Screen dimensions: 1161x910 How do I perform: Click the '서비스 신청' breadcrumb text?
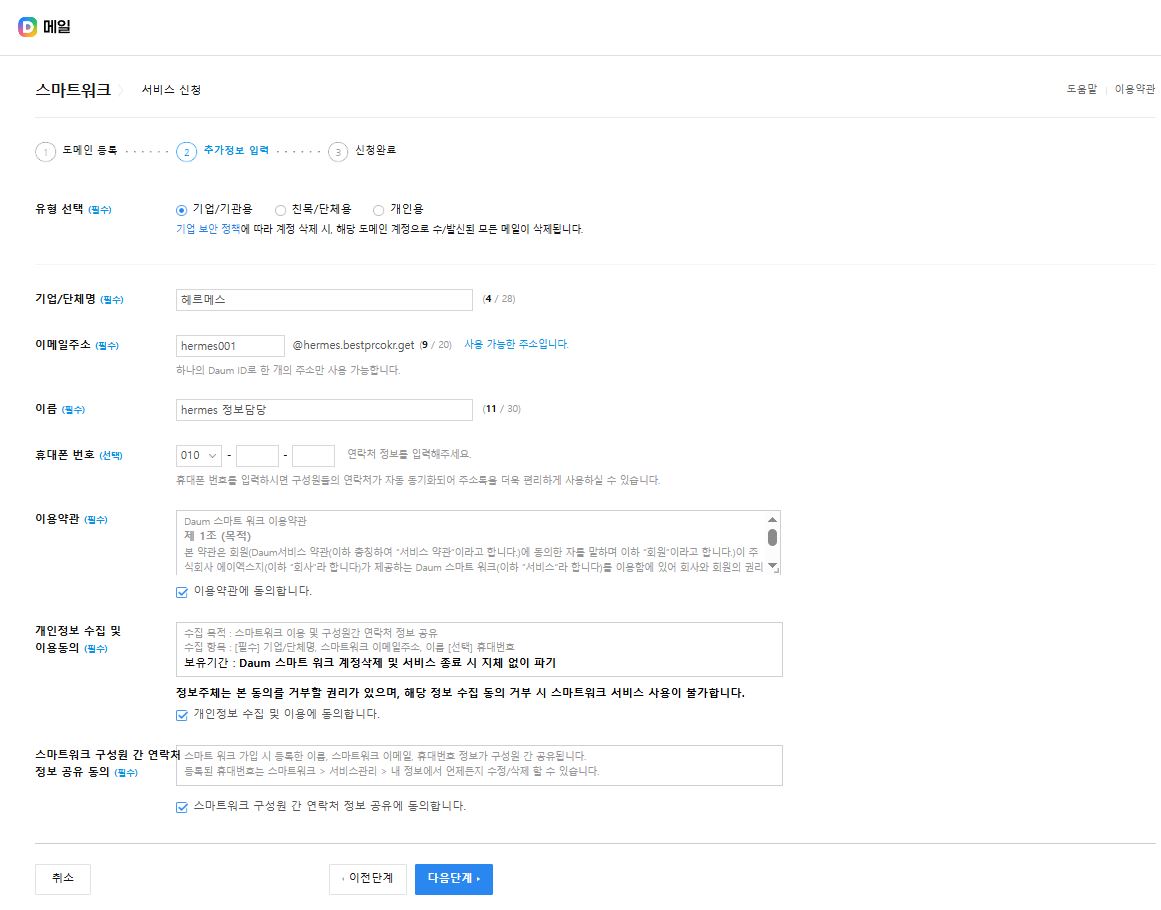[x=171, y=90]
